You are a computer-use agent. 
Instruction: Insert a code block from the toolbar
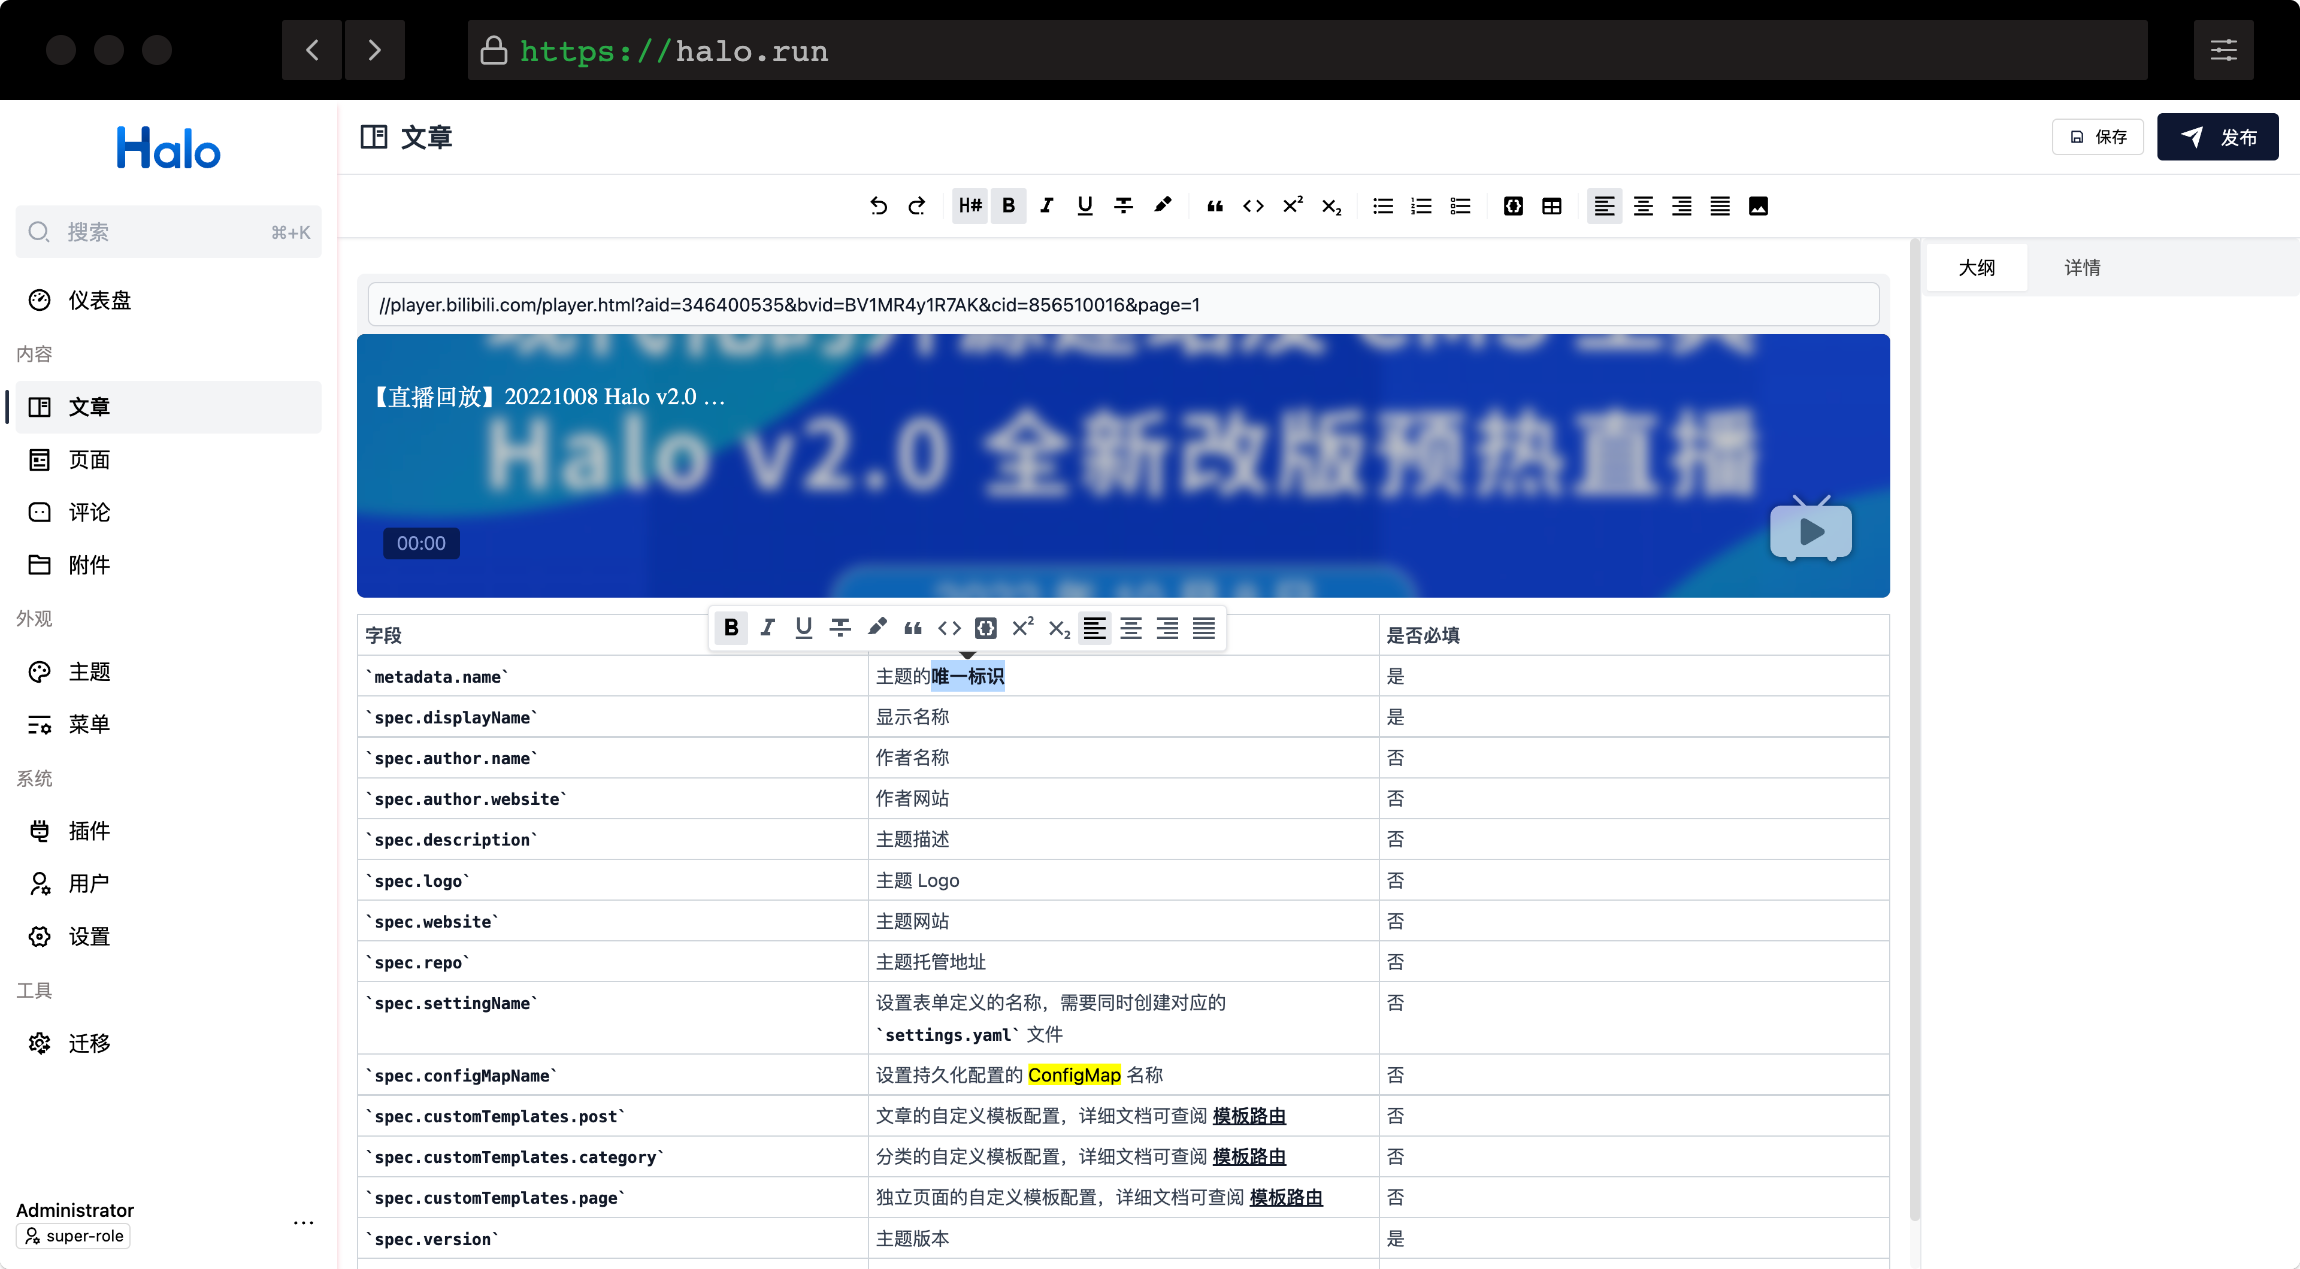point(1512,206)
